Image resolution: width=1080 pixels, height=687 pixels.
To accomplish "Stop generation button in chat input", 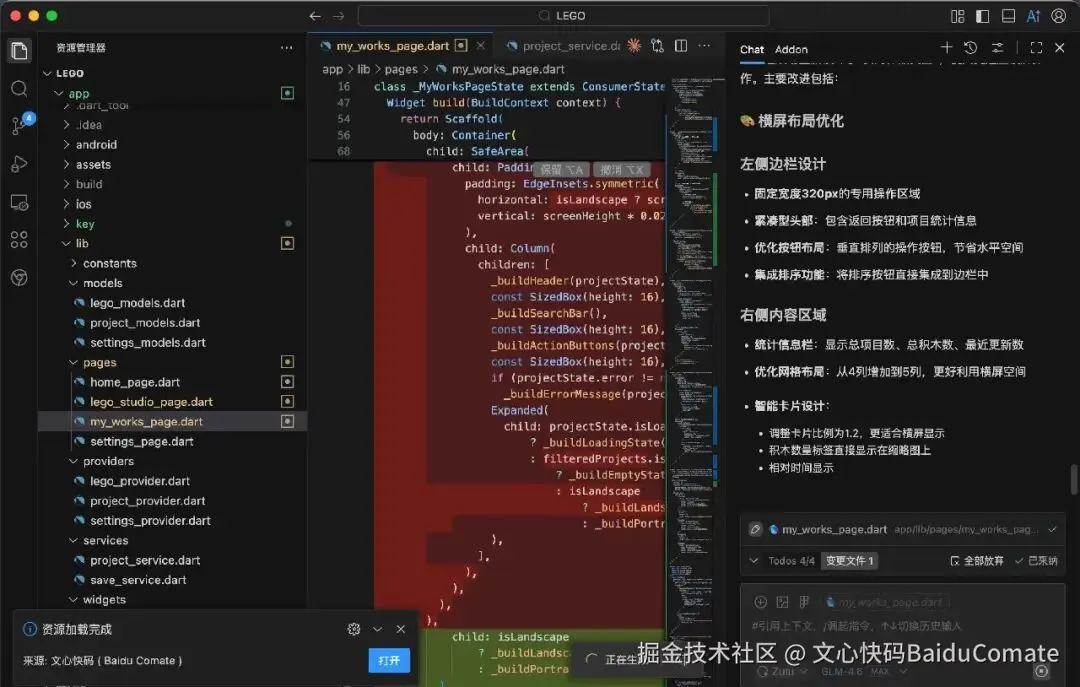I will click(1041, 670).
